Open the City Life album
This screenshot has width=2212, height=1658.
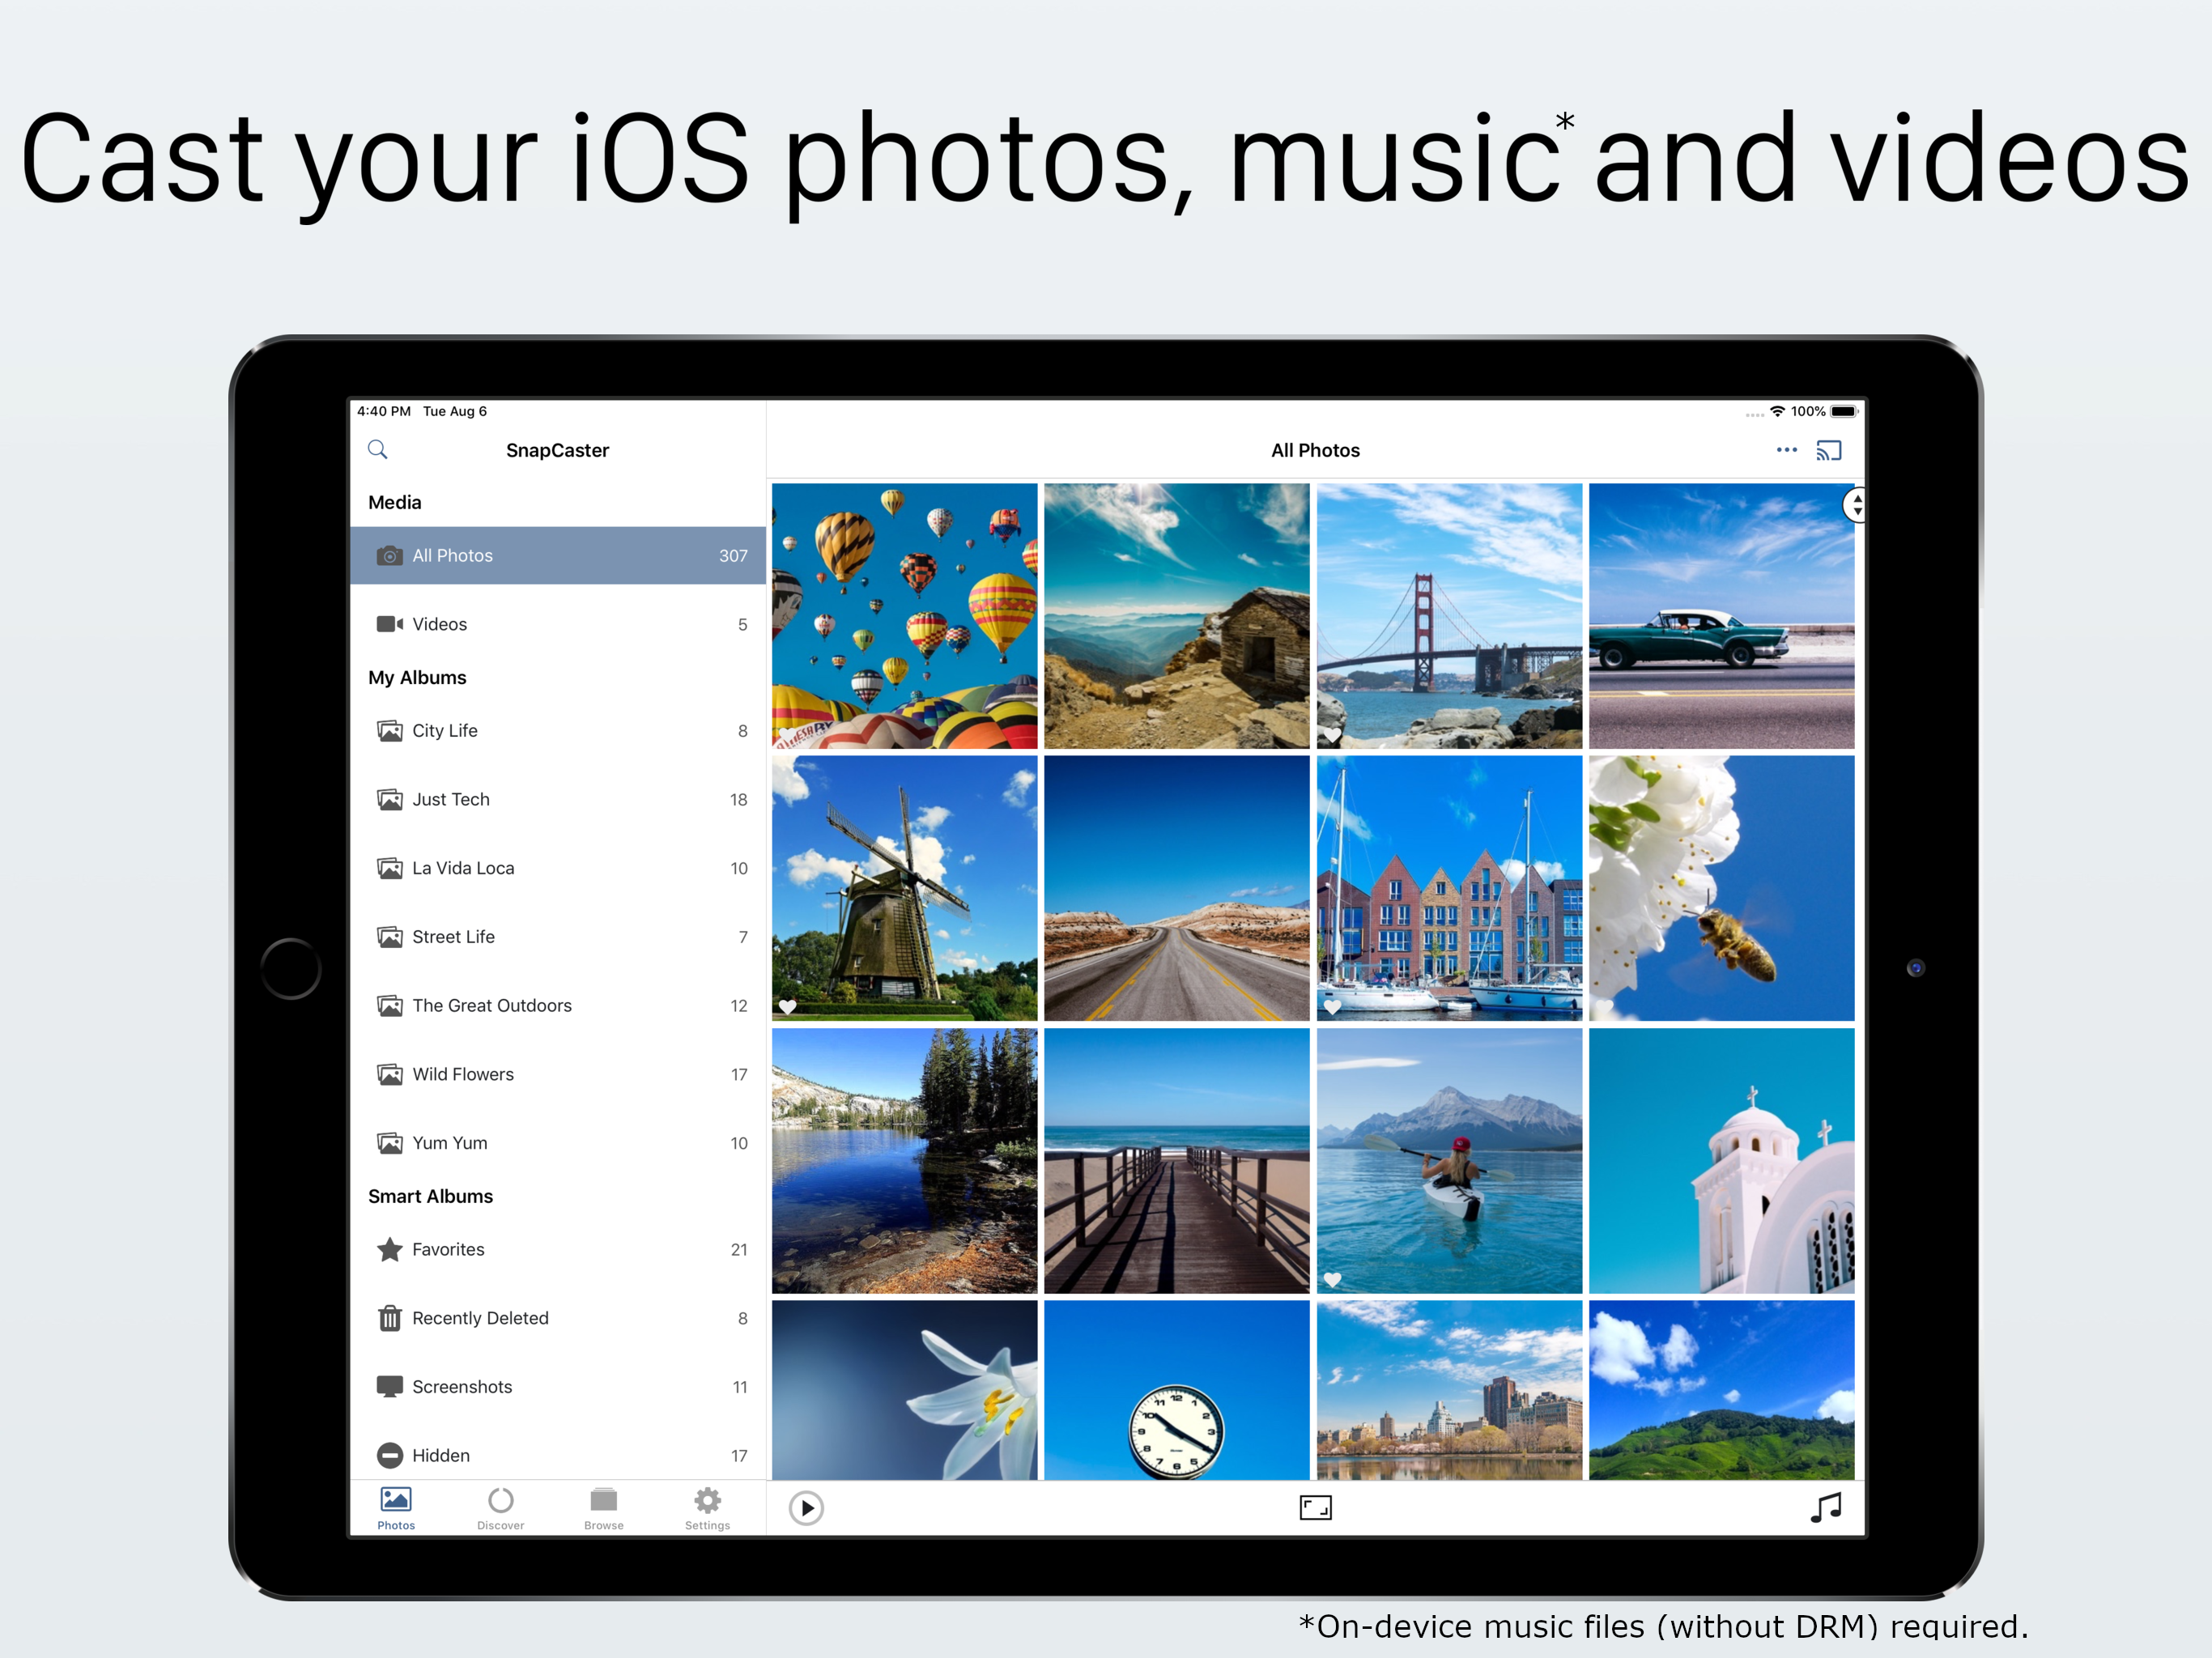click(x=558, y=731)
